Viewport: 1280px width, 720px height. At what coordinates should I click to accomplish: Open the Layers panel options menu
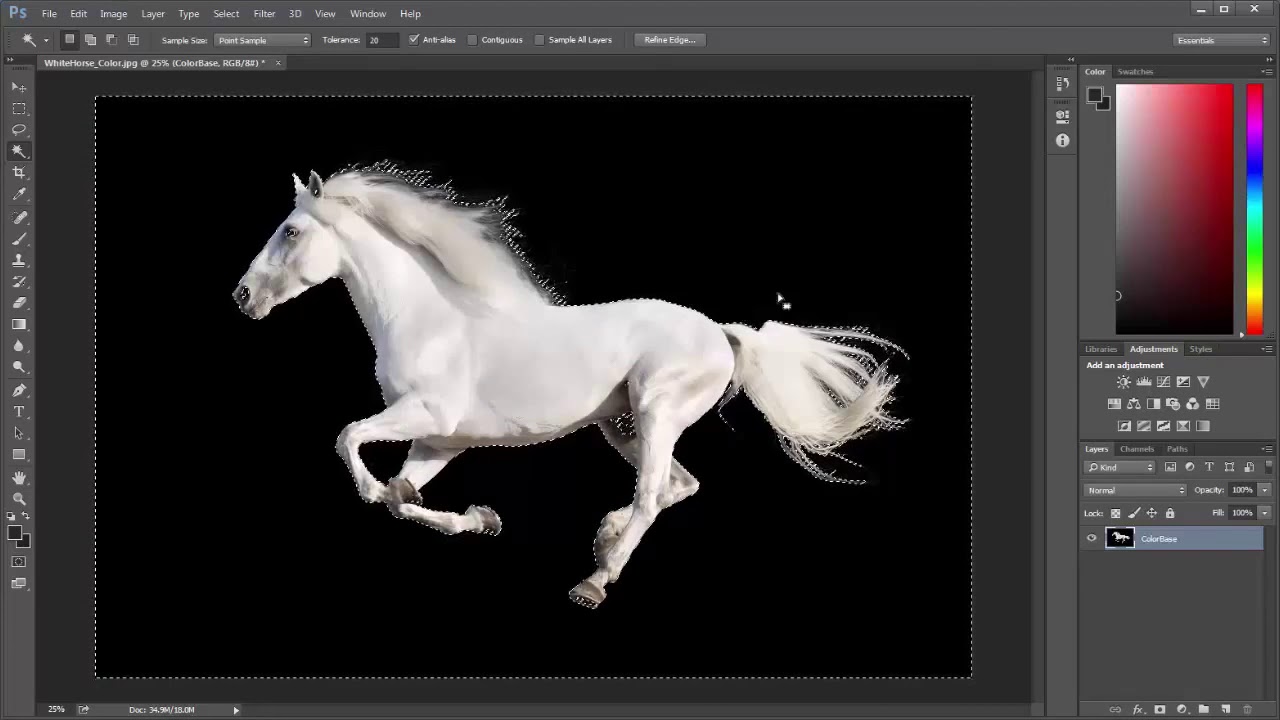[1267, 449]
